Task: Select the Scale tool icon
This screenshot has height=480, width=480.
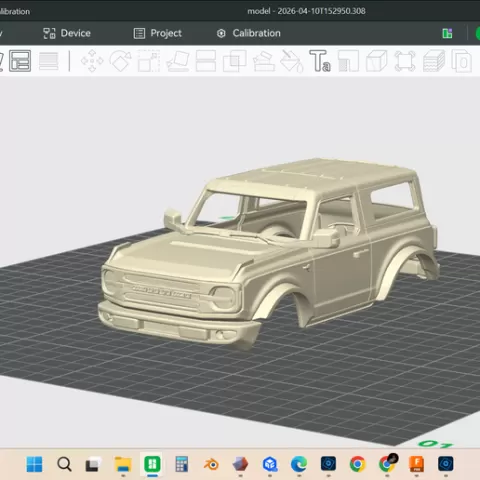Action: click(149, 61)
